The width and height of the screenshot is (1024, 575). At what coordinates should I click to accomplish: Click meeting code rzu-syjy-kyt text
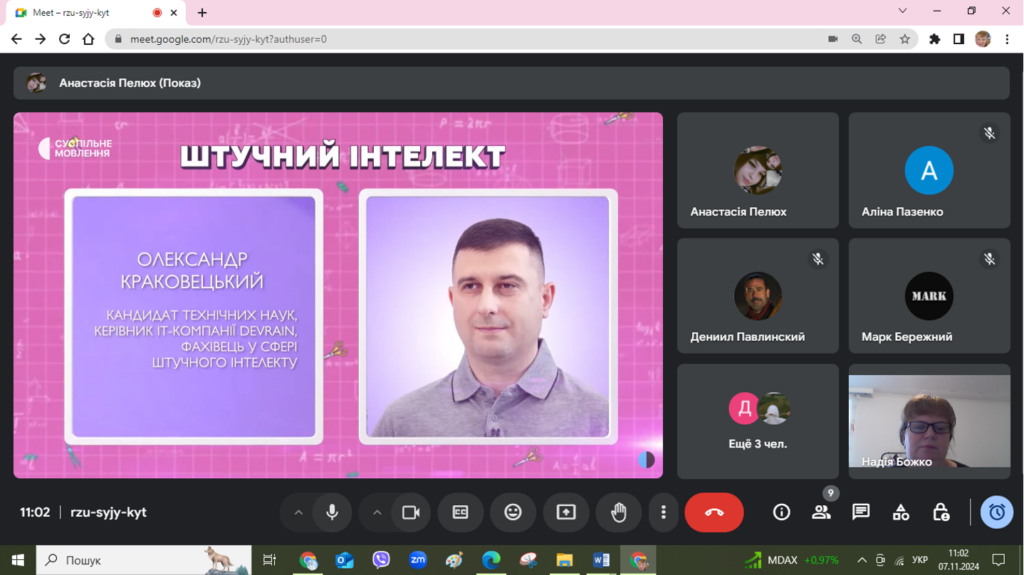pos(108,512)
